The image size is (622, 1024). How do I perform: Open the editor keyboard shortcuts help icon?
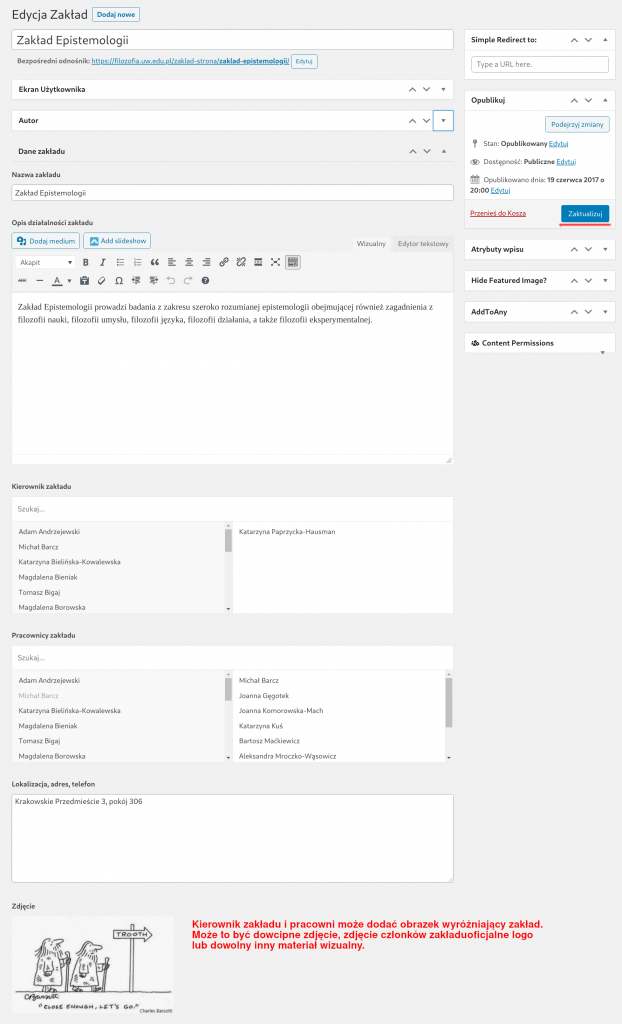[205, 281]
